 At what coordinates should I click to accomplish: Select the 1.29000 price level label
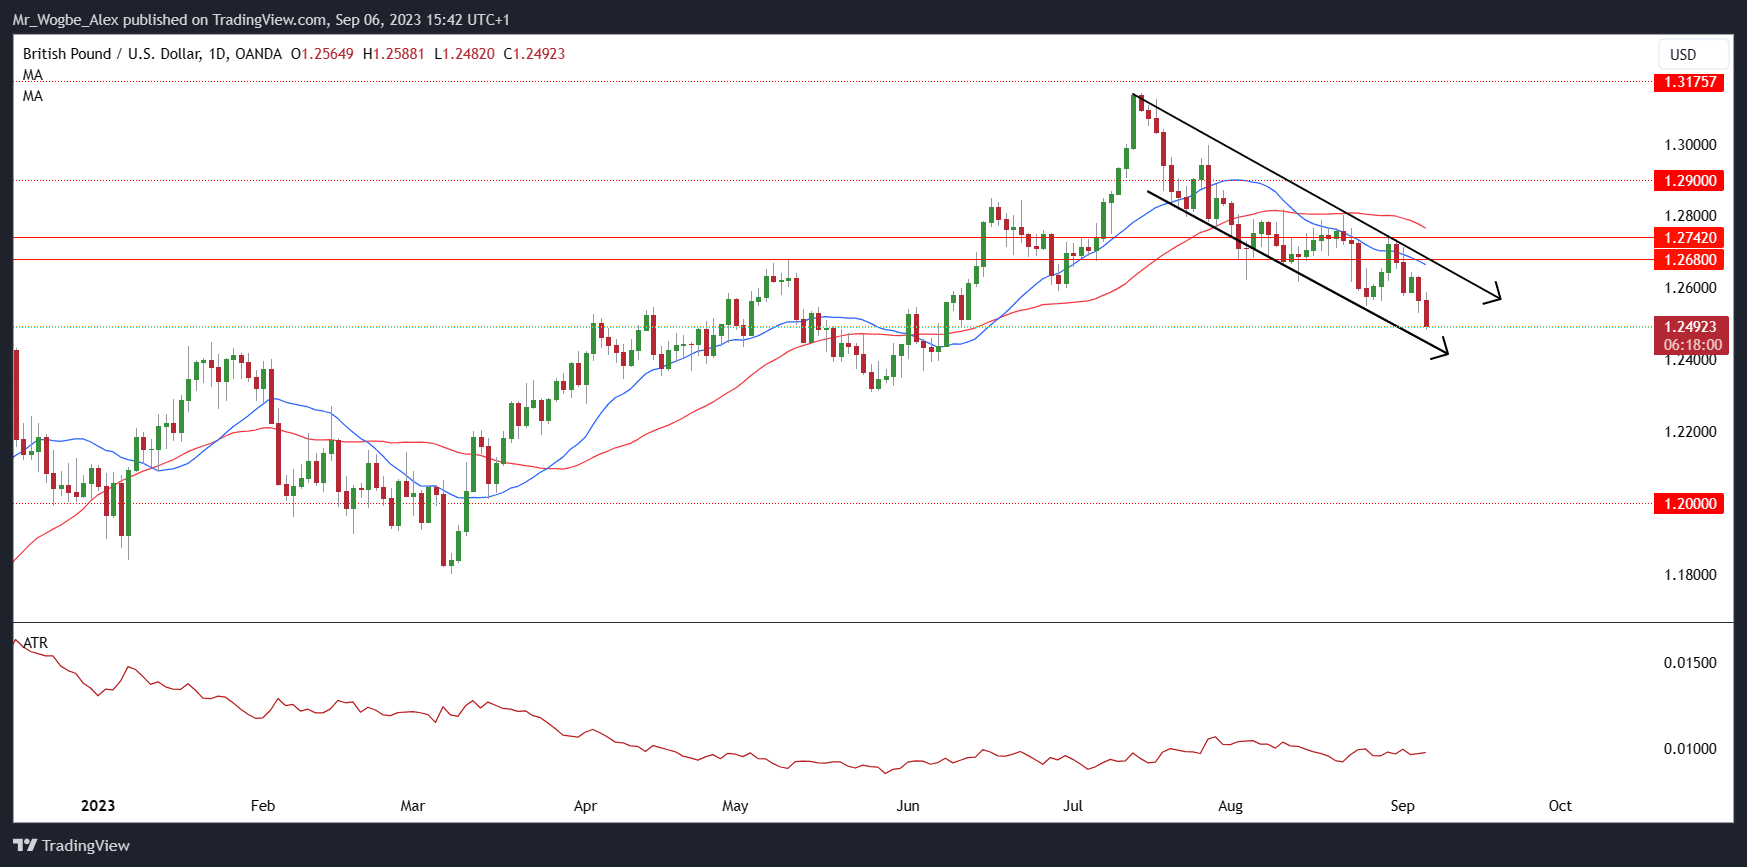(1690, 181)
